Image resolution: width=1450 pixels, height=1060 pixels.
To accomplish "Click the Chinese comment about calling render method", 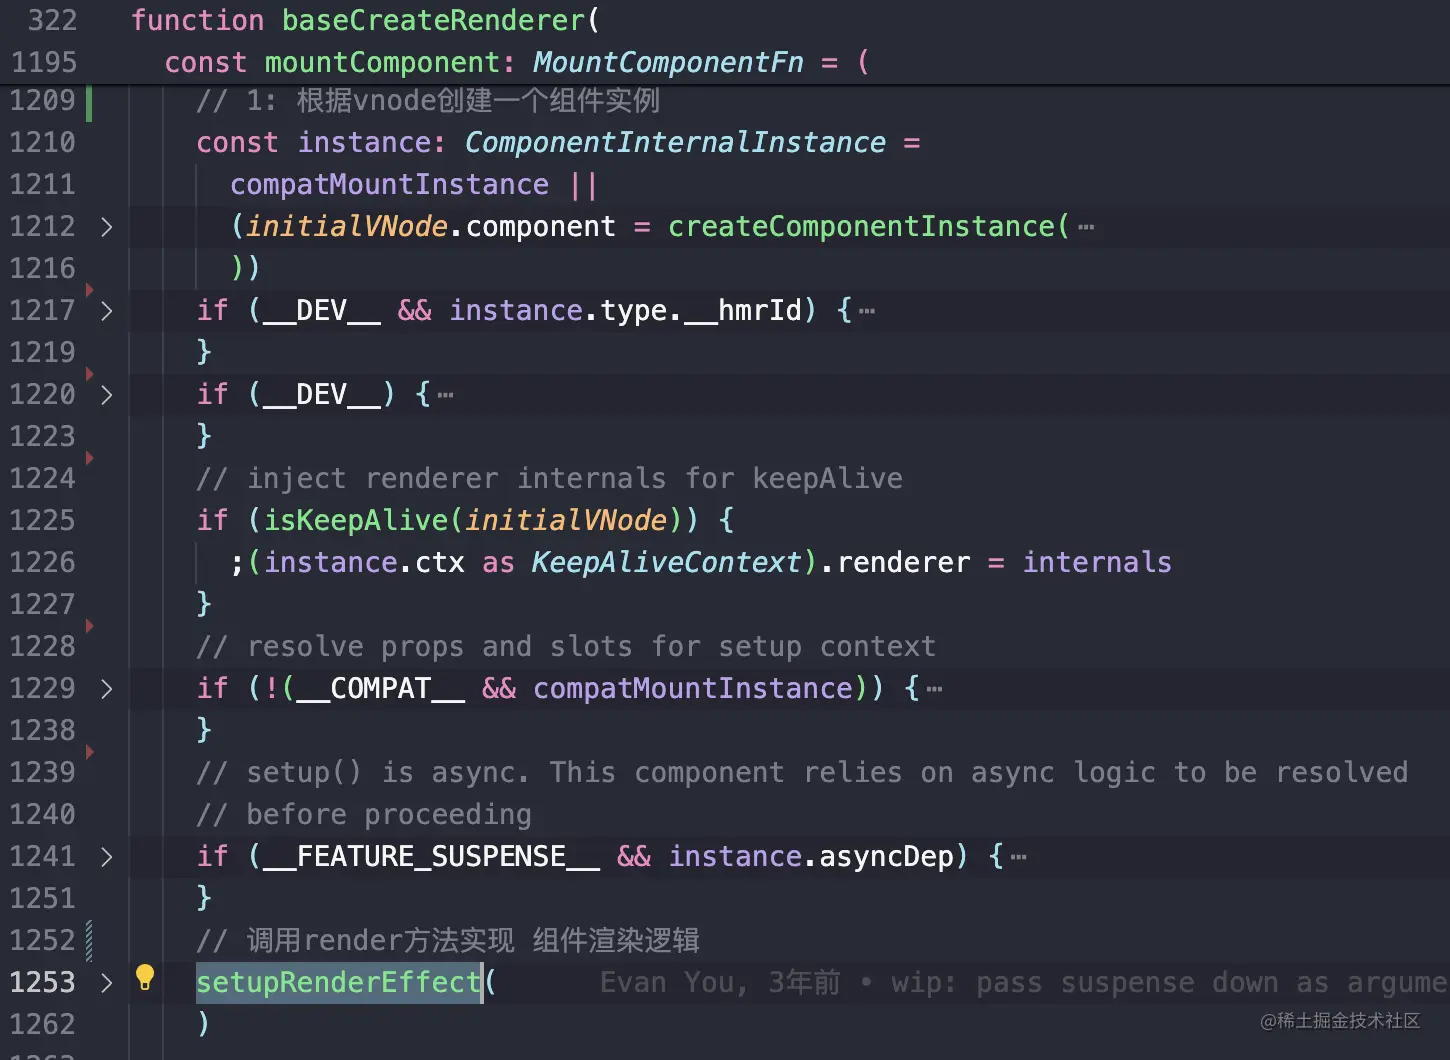I will [448, 941].
